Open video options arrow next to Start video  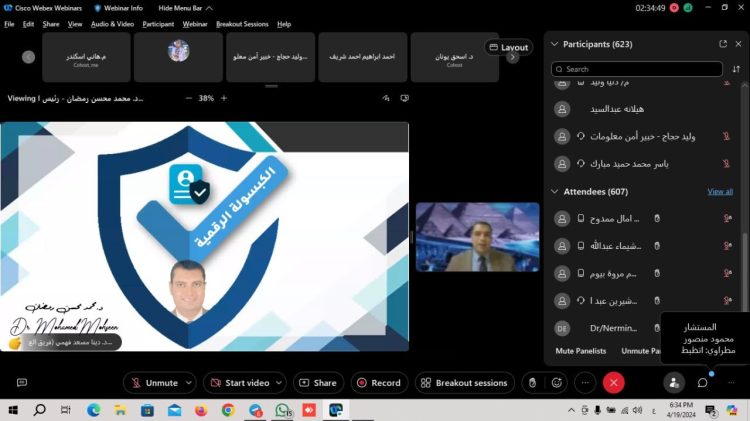pos(279,383)
